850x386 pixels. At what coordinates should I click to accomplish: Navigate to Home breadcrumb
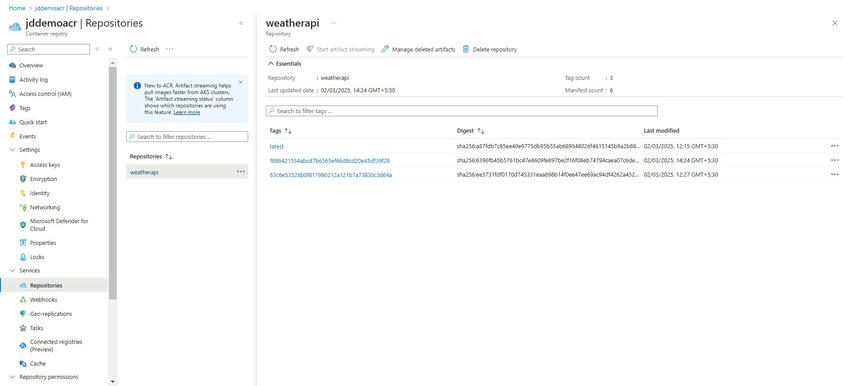17,8
